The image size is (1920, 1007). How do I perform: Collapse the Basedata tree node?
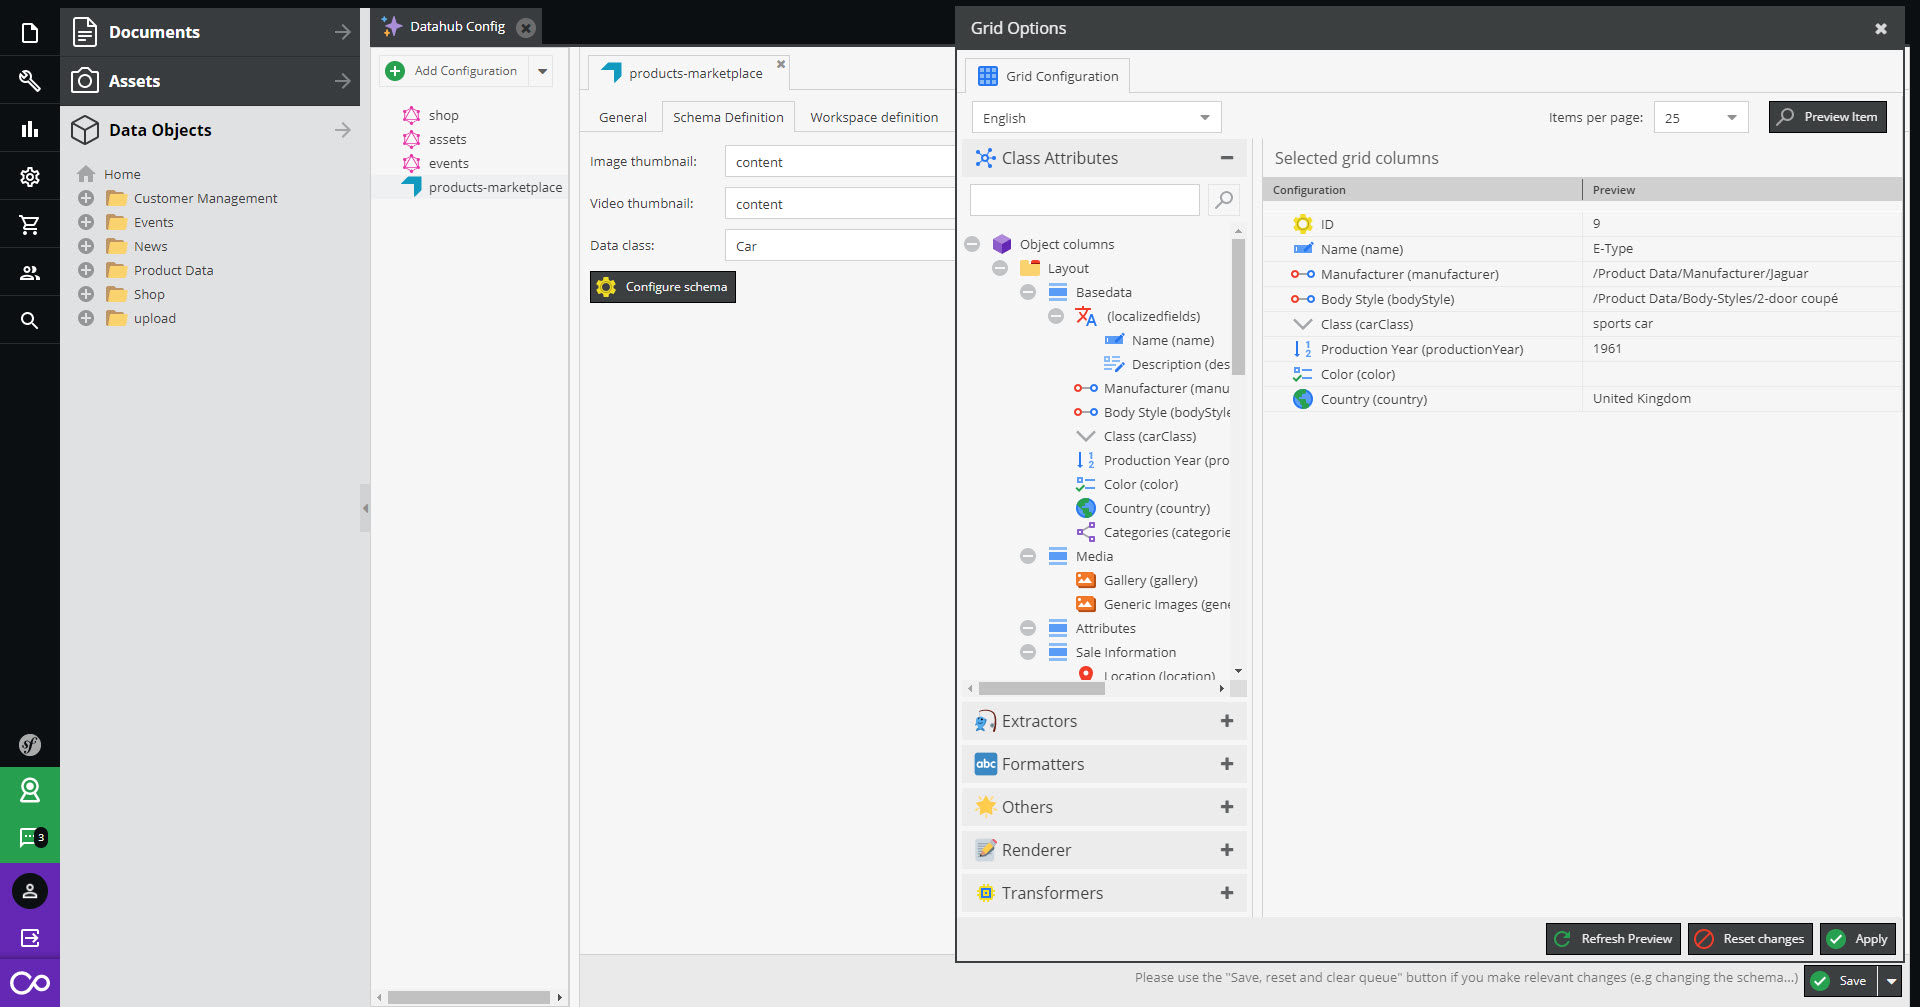pos(1028,292)
